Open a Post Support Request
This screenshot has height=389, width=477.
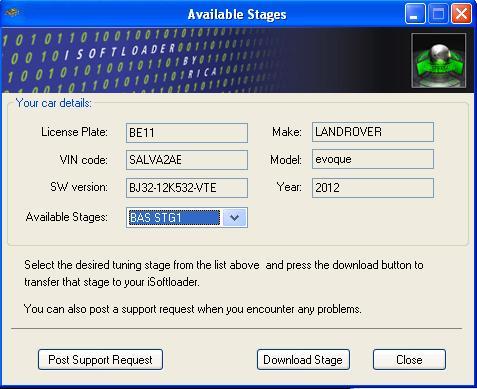click(x=100, y=359)
